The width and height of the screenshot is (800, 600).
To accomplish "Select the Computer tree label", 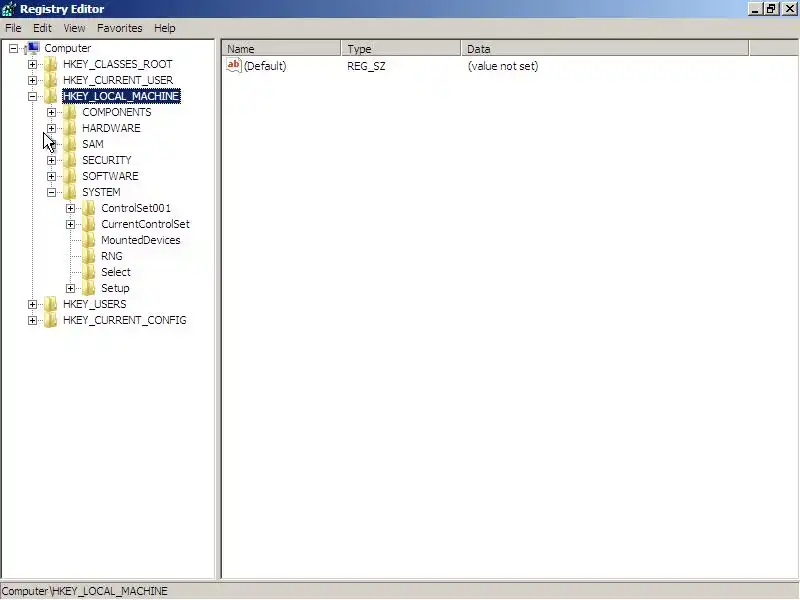I will 68,48.
